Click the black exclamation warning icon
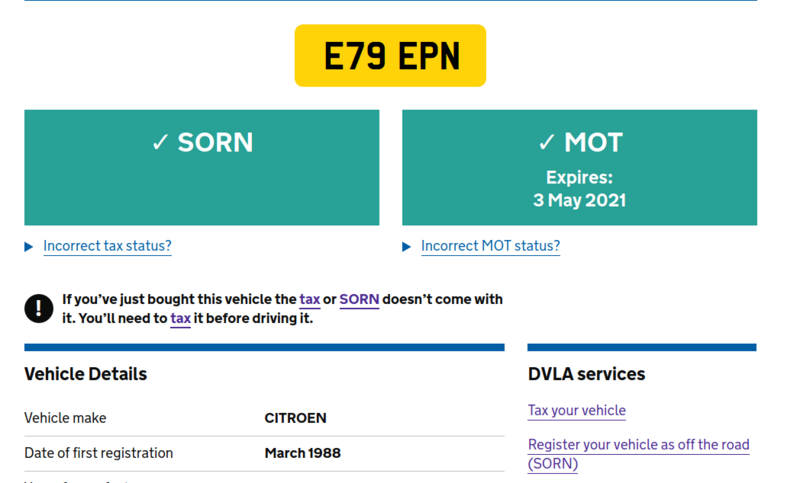The width and height of the screenshot is (800, 483). pyautogui.click(x=39, y=308)
